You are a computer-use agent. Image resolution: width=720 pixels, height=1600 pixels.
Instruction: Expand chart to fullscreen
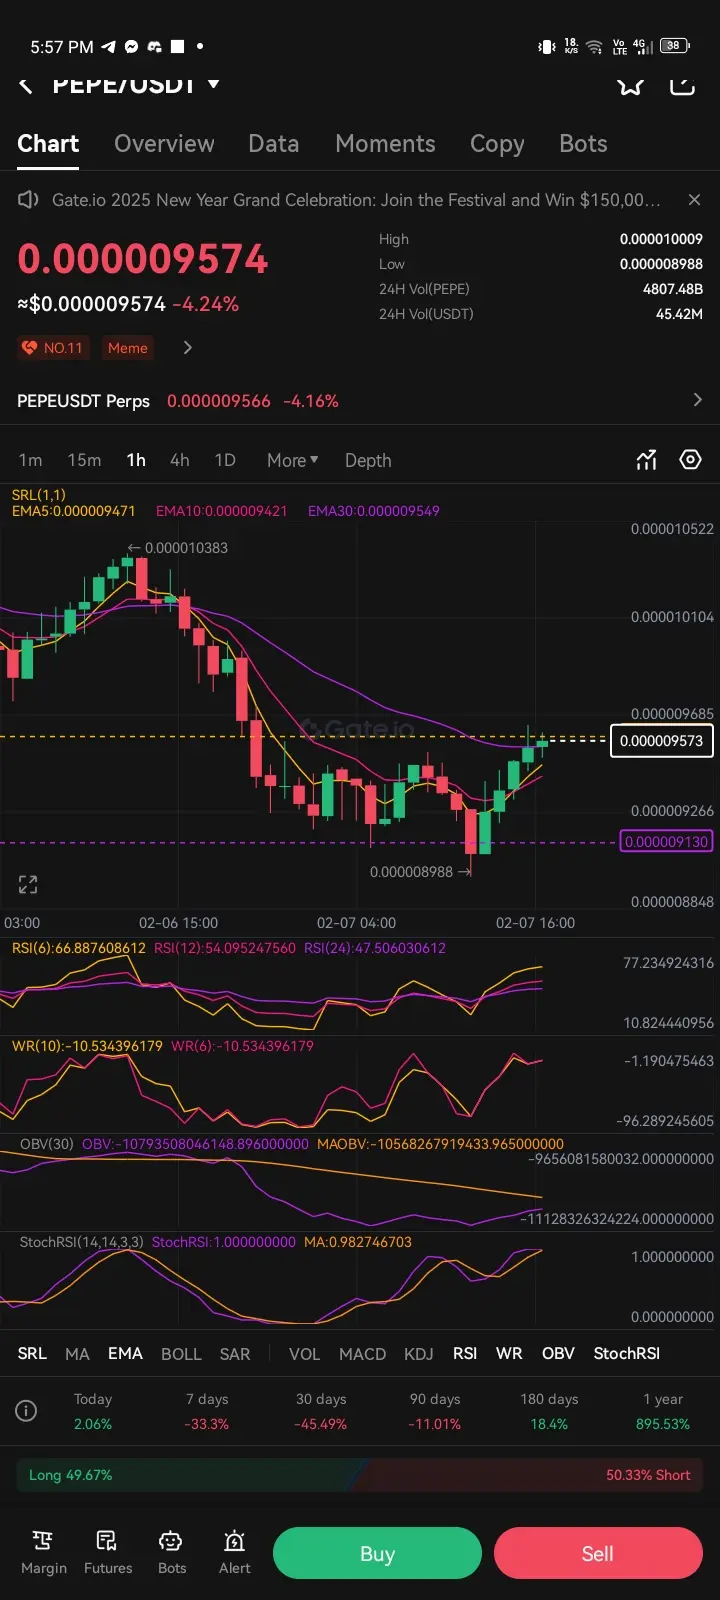28,884
